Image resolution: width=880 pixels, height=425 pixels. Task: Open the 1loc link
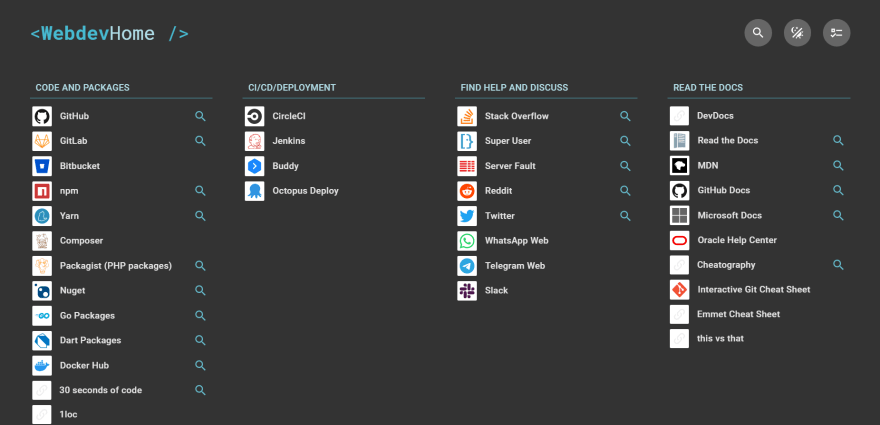pyautogui.click(x=68, y=414)
